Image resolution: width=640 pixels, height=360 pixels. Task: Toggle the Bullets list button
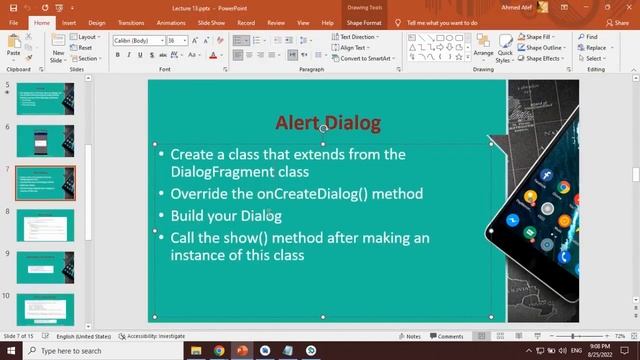pyautogui.click(x=237, y=40)
